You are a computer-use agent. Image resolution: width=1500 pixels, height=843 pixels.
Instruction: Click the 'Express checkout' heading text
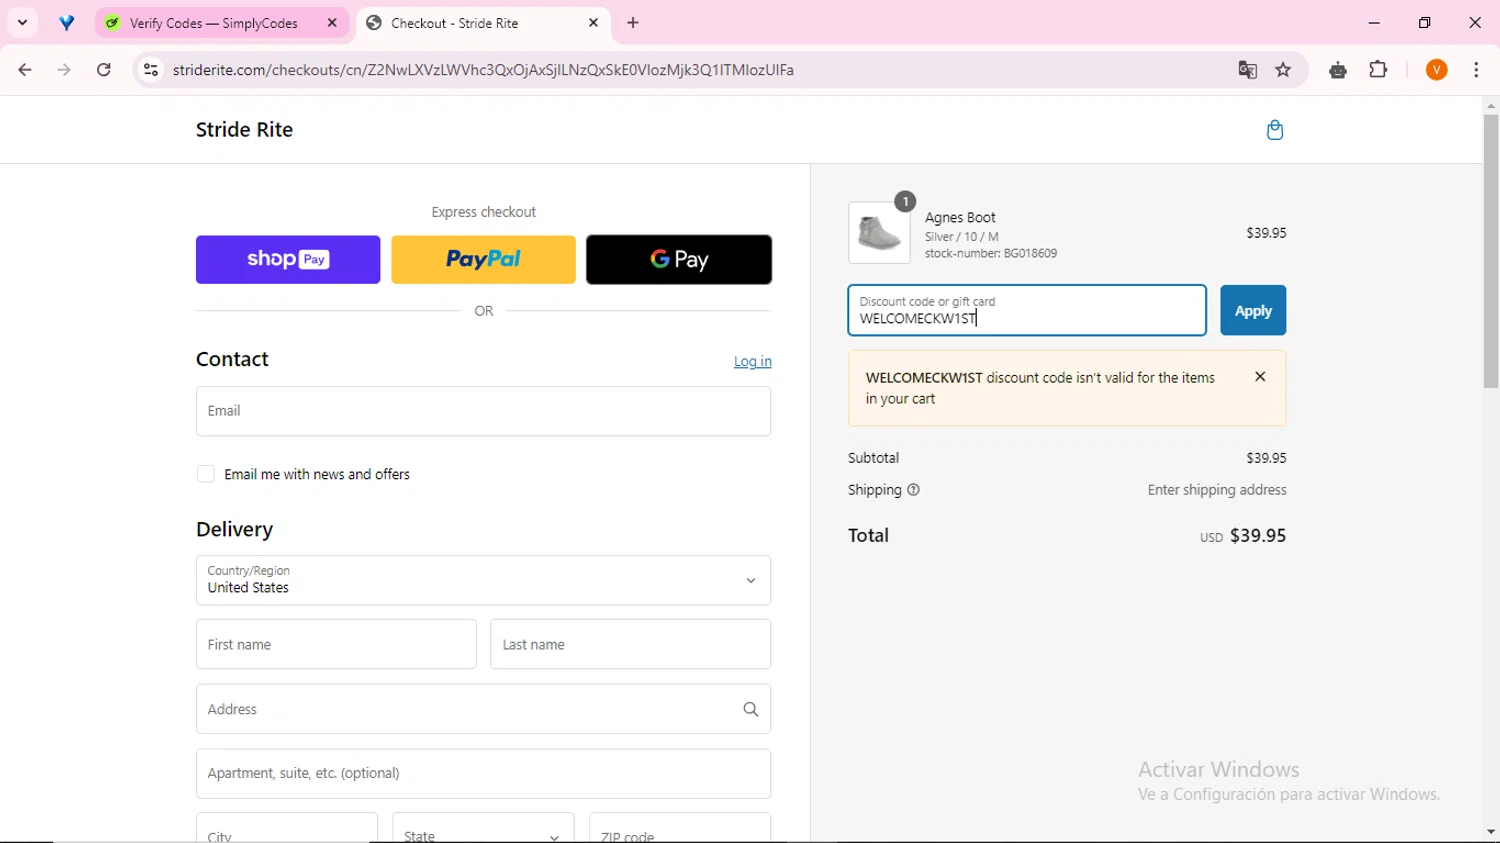pyautogui.click(x=484, y=212)
